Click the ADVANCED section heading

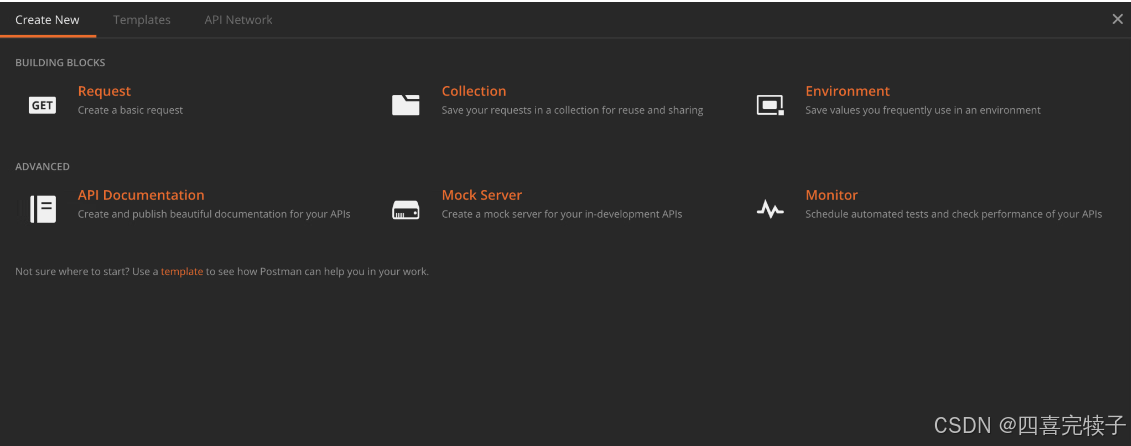[43, 167]
